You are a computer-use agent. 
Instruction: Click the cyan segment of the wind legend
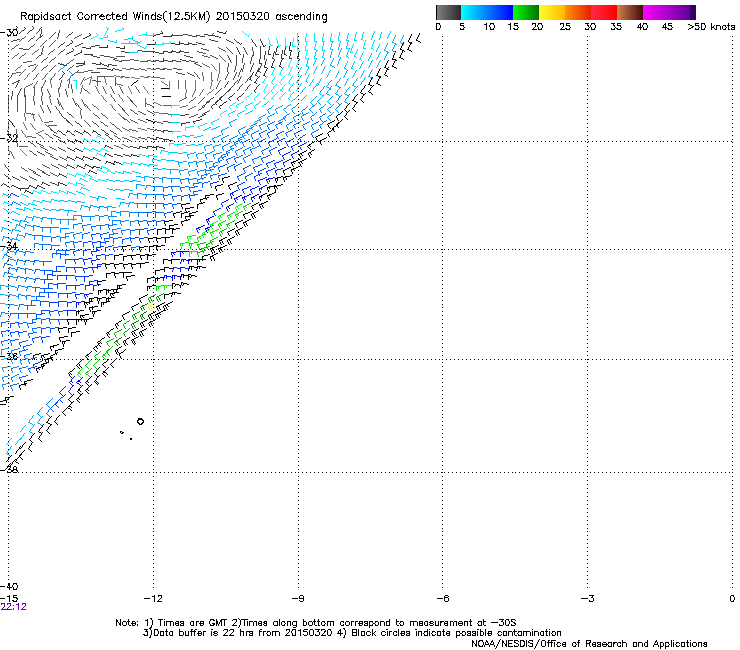474,12
